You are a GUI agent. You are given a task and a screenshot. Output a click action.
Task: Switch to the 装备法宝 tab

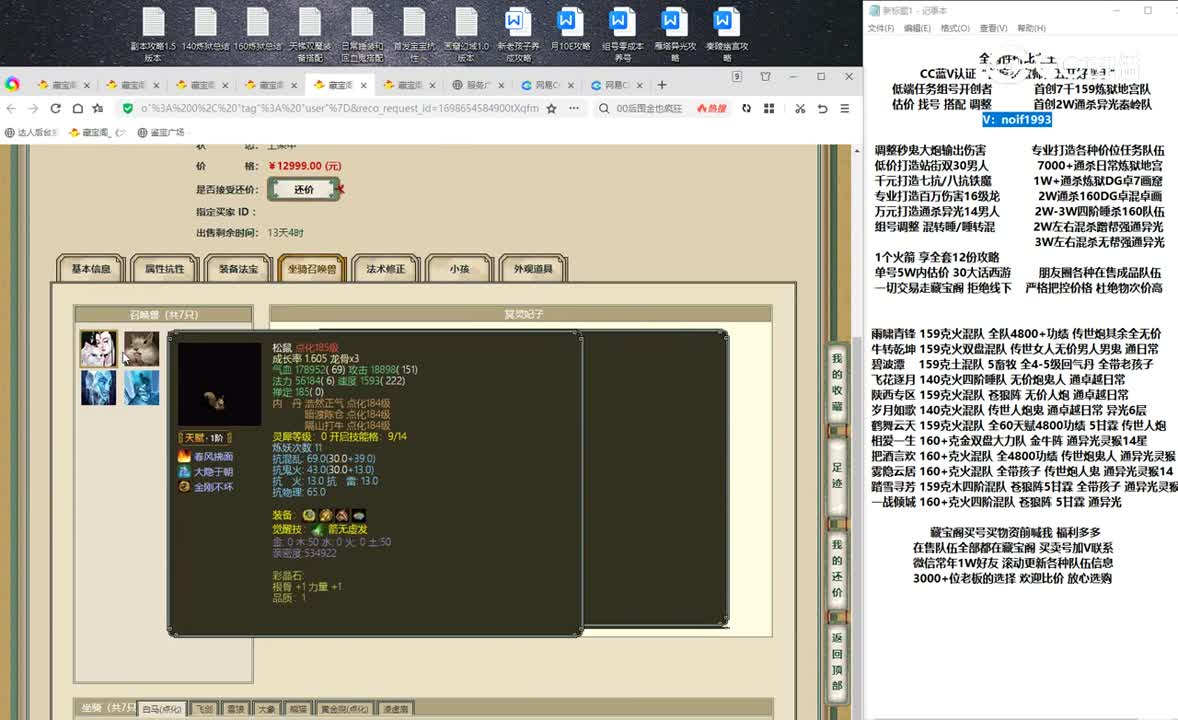[238, 269]
